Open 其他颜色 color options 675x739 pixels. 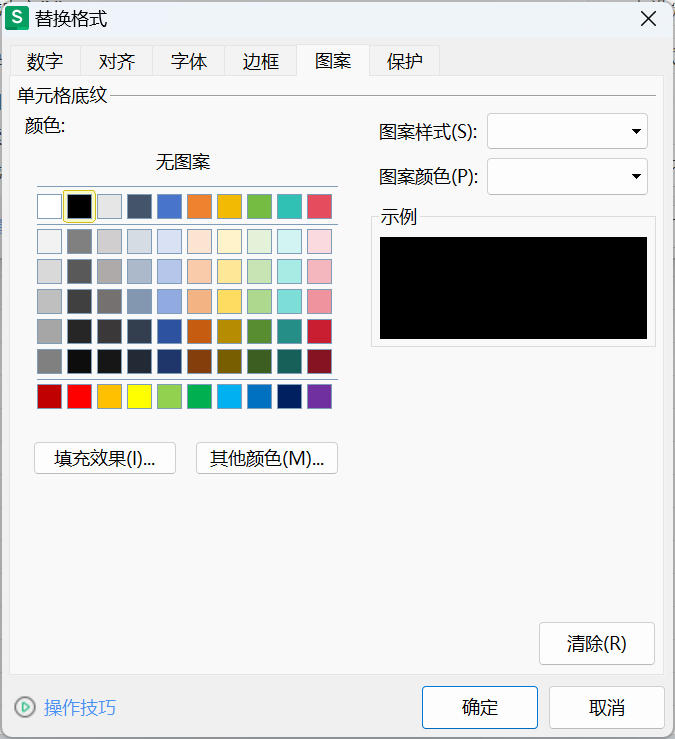tap(267, 458)
